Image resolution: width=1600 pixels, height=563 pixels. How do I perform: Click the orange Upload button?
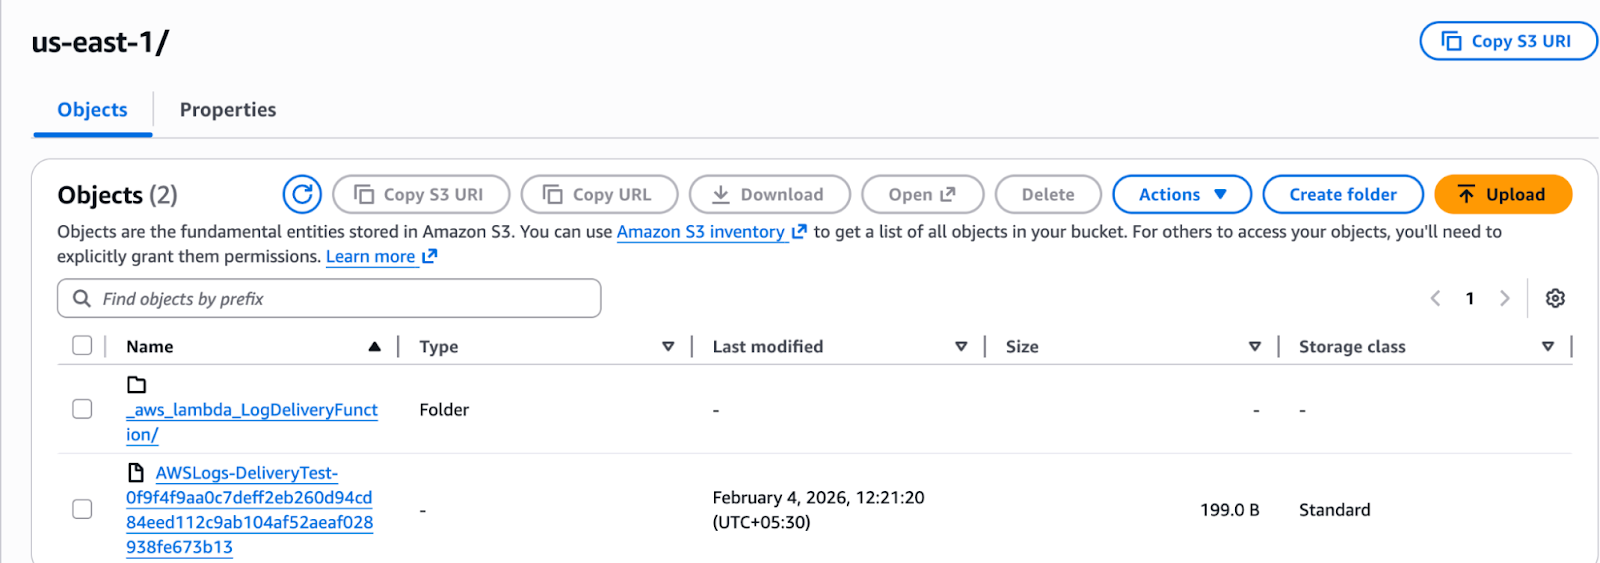pyautogui.click(x=1503, y=194)
